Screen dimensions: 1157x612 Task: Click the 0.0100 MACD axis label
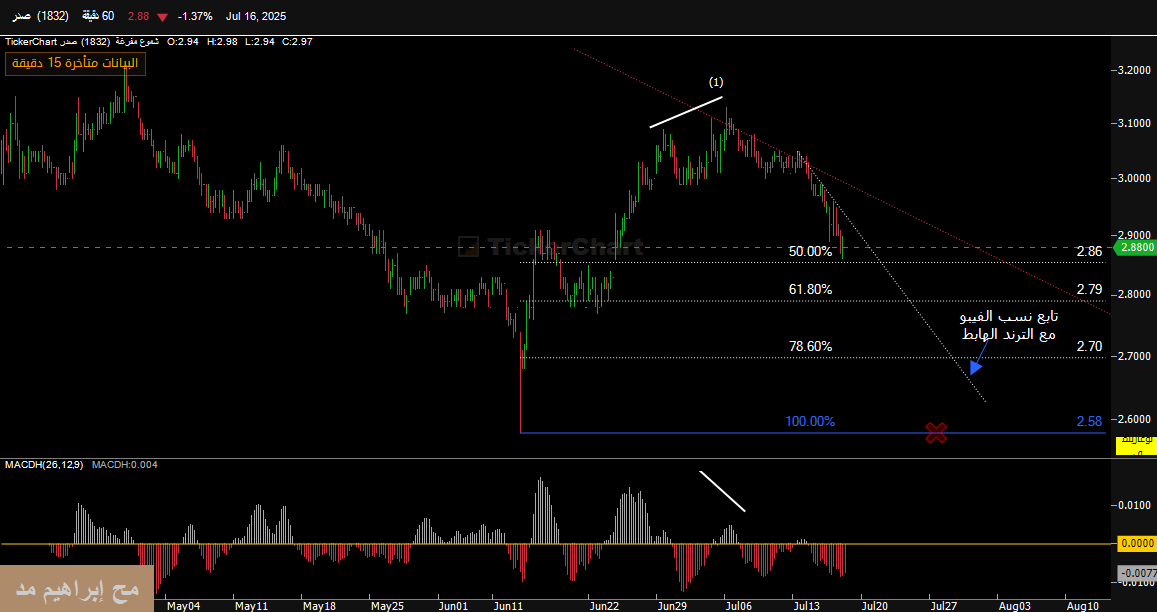pos(1135,506)
